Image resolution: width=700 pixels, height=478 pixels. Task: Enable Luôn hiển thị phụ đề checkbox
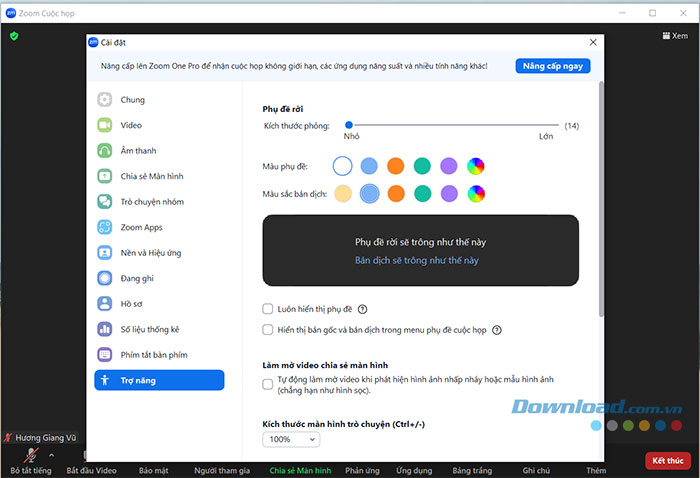coord(267,309)
